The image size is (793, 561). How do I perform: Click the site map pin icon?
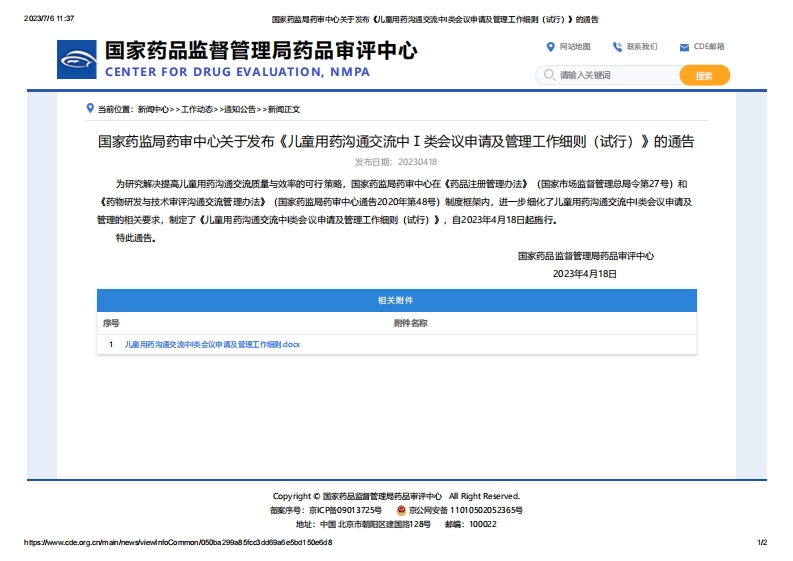click(x=550, y=47)
